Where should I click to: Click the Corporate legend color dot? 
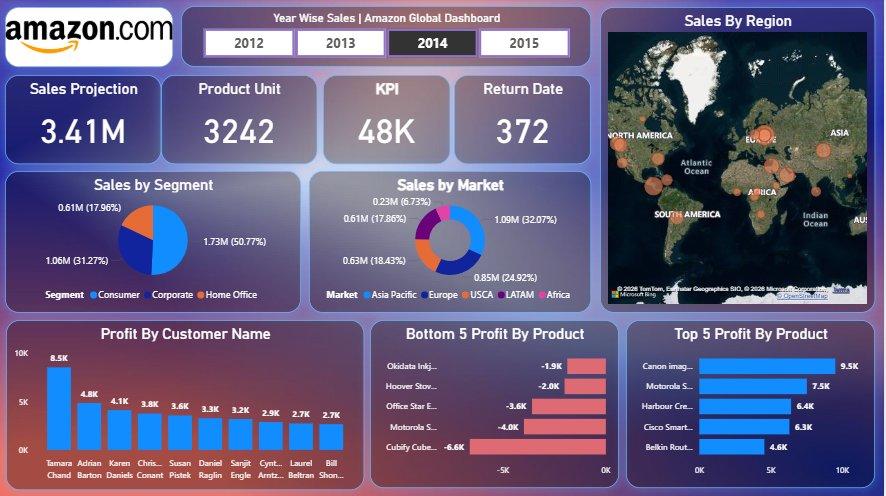click(x=147, y=295)
